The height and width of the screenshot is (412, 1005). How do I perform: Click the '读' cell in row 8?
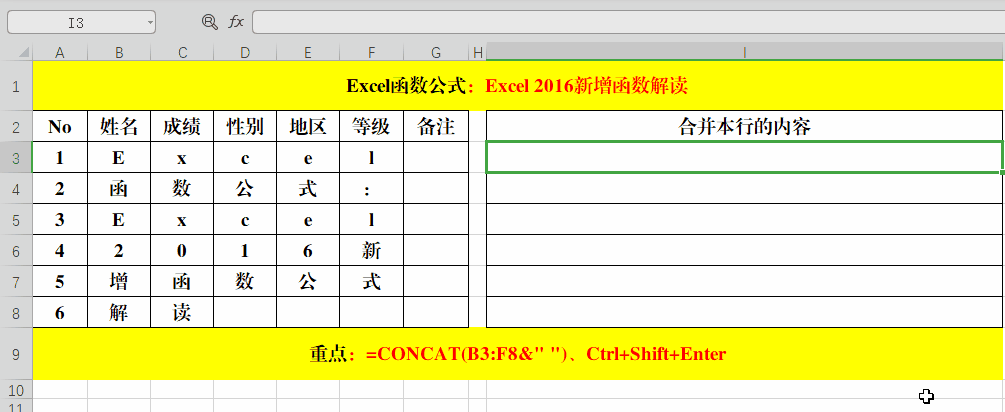pos(183,313)
